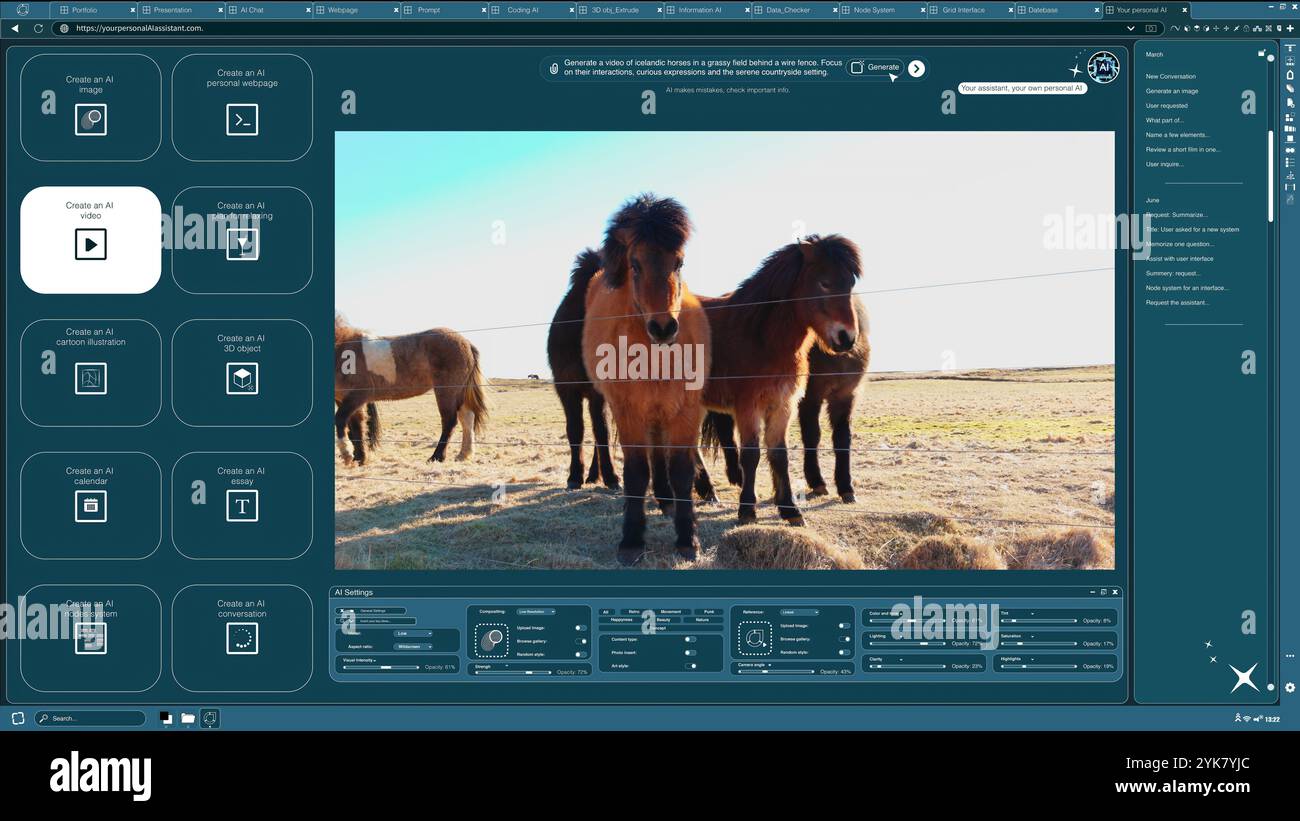
Task: Reload the page with the refresh icon
Action: click(38, 28)
